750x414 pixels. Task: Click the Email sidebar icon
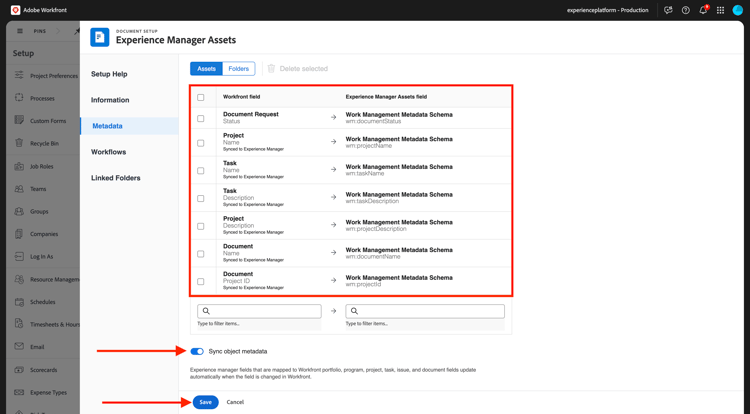19,347
